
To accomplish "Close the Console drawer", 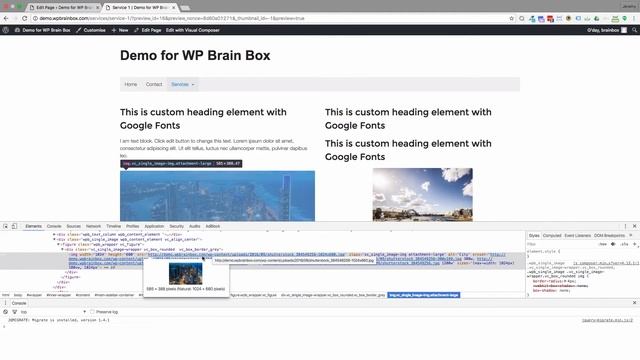I will (634, 303).
